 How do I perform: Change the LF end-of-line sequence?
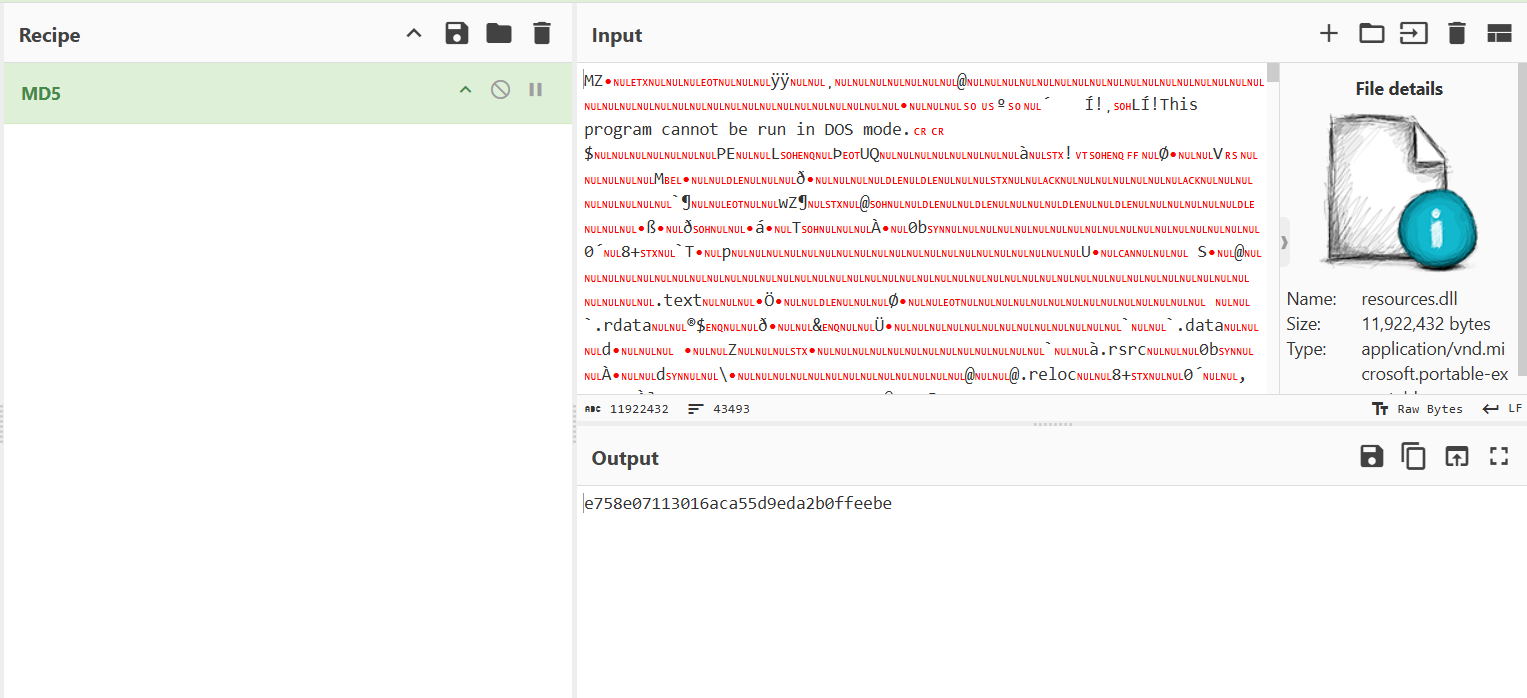[1502, 409]
